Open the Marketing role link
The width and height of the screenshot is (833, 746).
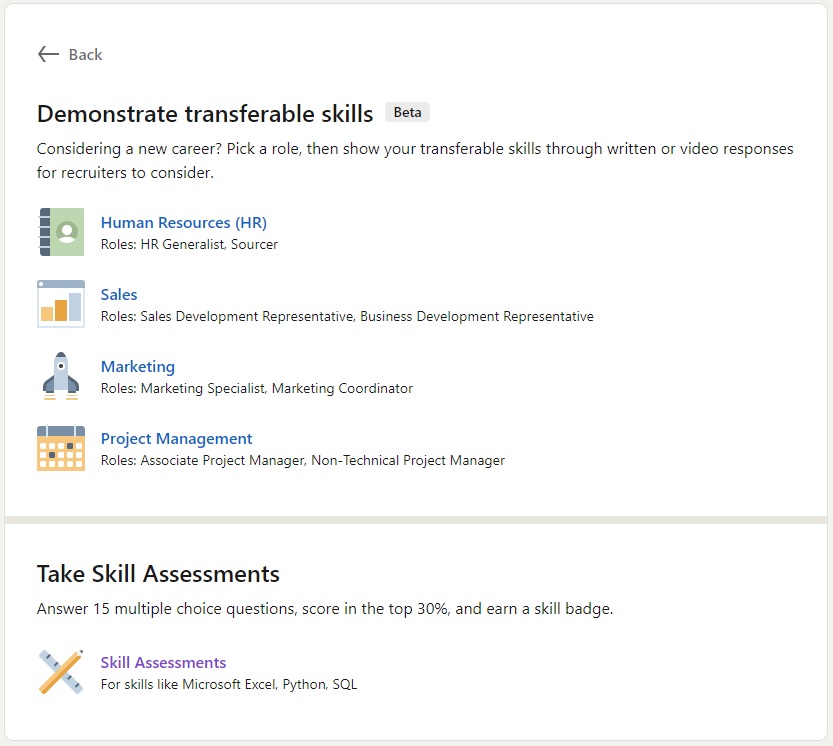point(138,367)
